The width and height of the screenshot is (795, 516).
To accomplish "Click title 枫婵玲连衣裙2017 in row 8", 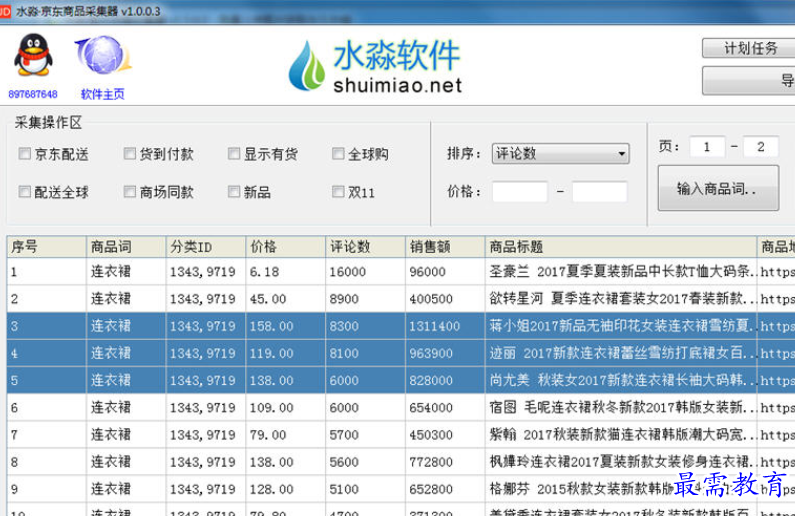I will (x=621, y=462).
